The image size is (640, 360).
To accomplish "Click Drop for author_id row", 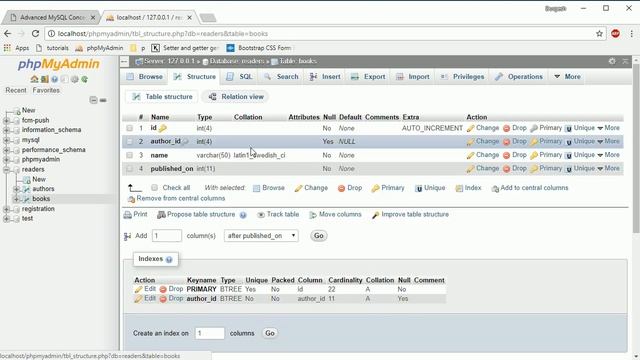I will click(x=515, y=141).
